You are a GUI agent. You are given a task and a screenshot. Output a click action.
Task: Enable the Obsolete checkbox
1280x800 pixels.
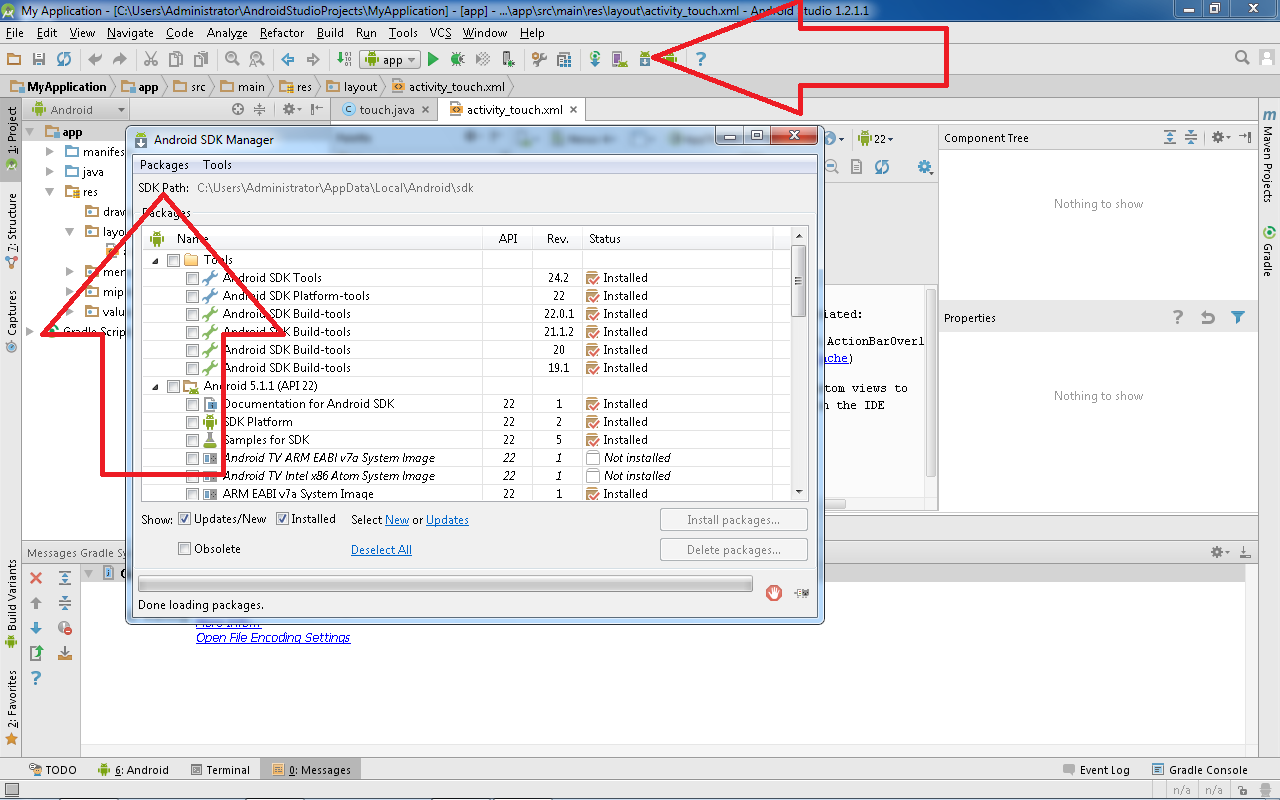coord(184,549)
